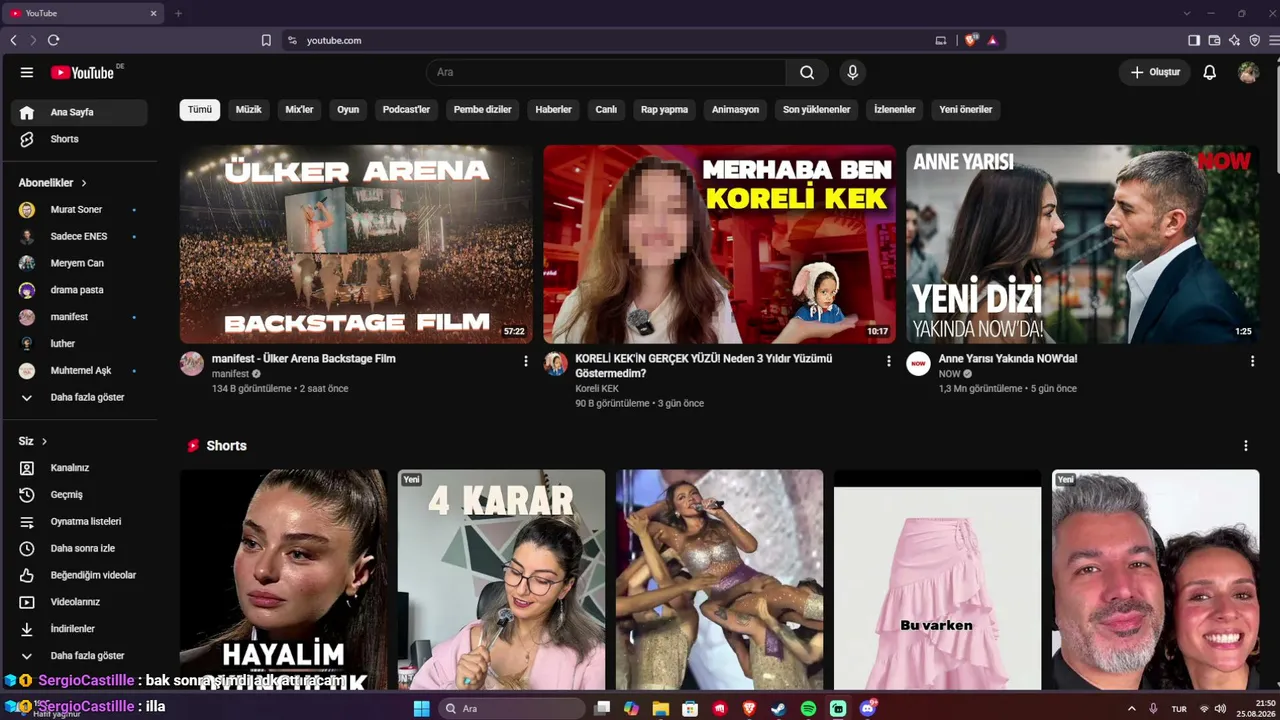Click the search magnifier button
The height and width of the screenshot is (720, 1280).
(807, 72)
